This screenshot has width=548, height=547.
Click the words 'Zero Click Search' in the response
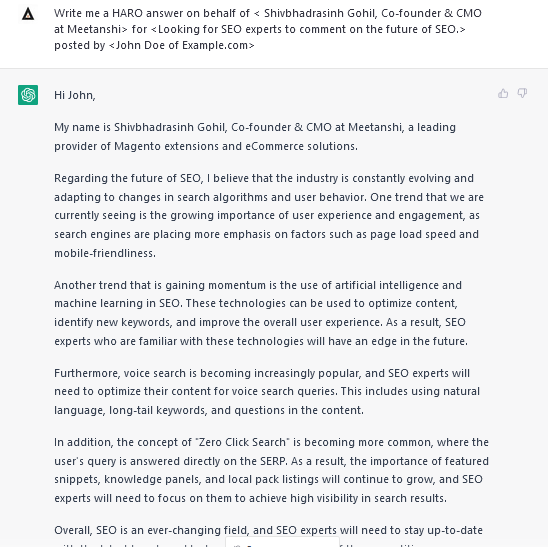[243, 442]
